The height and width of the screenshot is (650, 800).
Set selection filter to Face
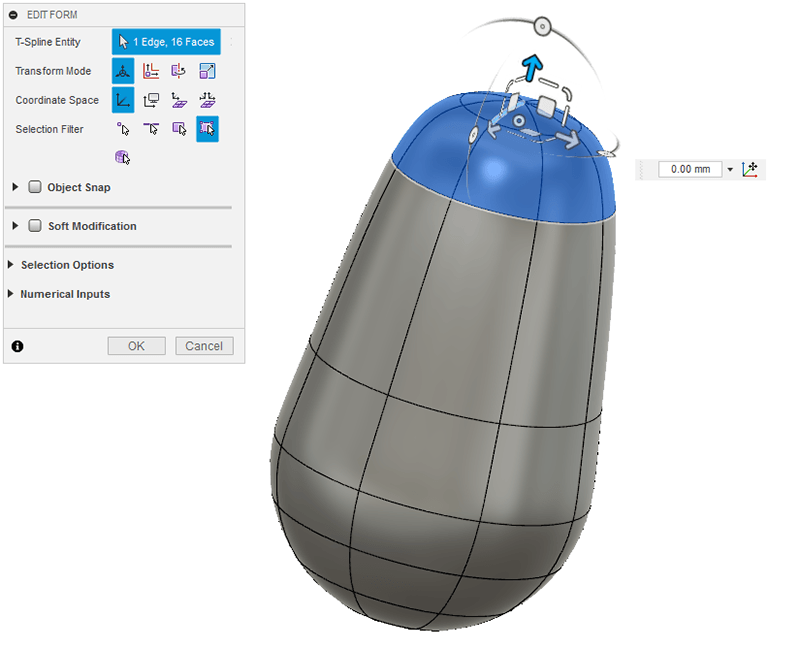coord(179,129)
